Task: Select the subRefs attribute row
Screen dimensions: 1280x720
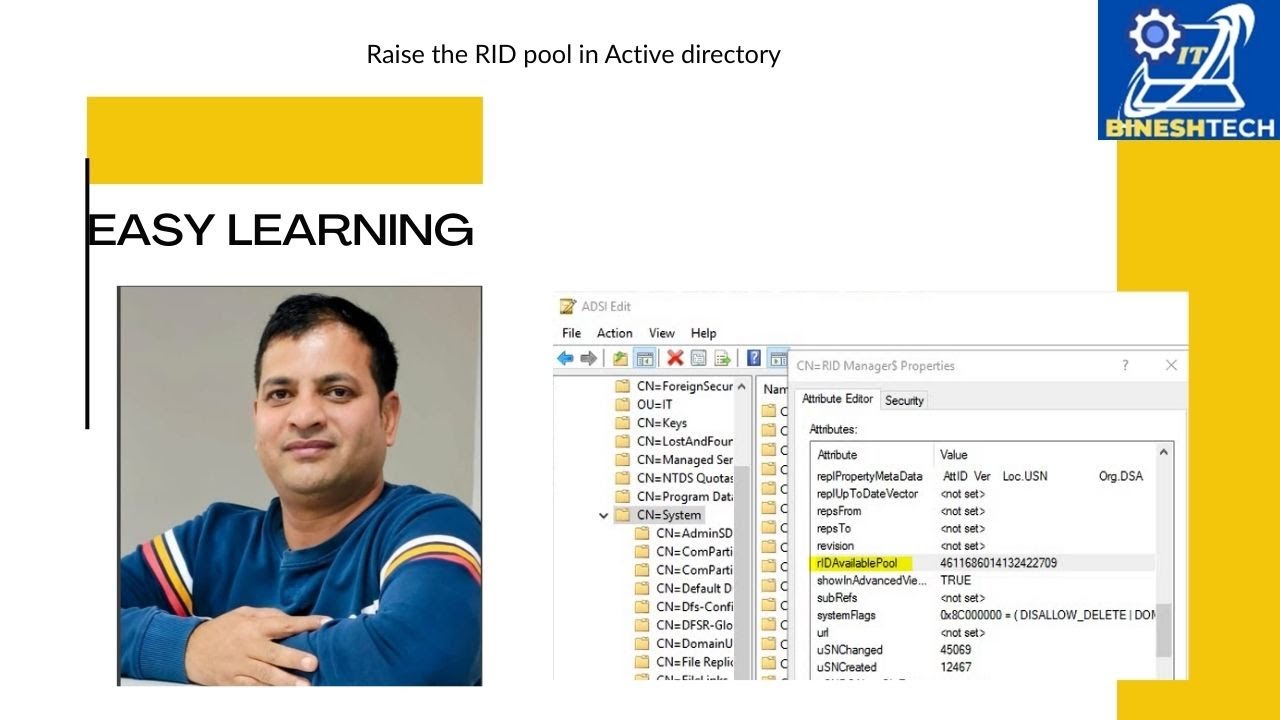Action: (983, 598)
